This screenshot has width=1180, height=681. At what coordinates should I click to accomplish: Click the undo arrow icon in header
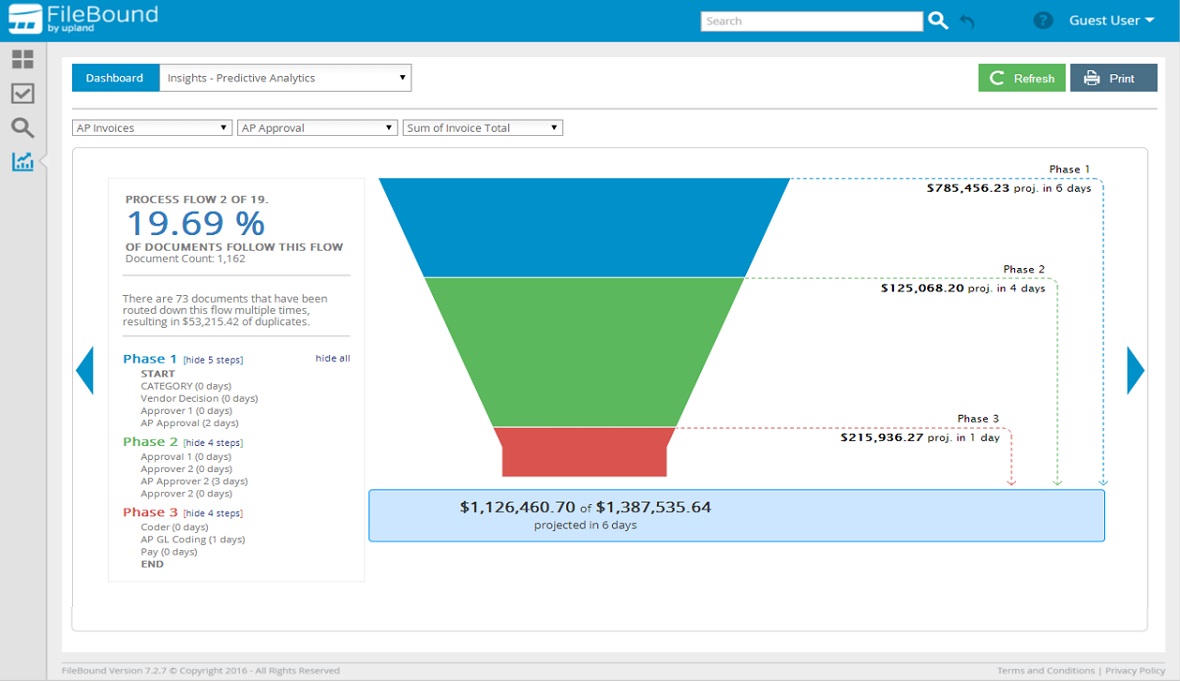(967, 21)
